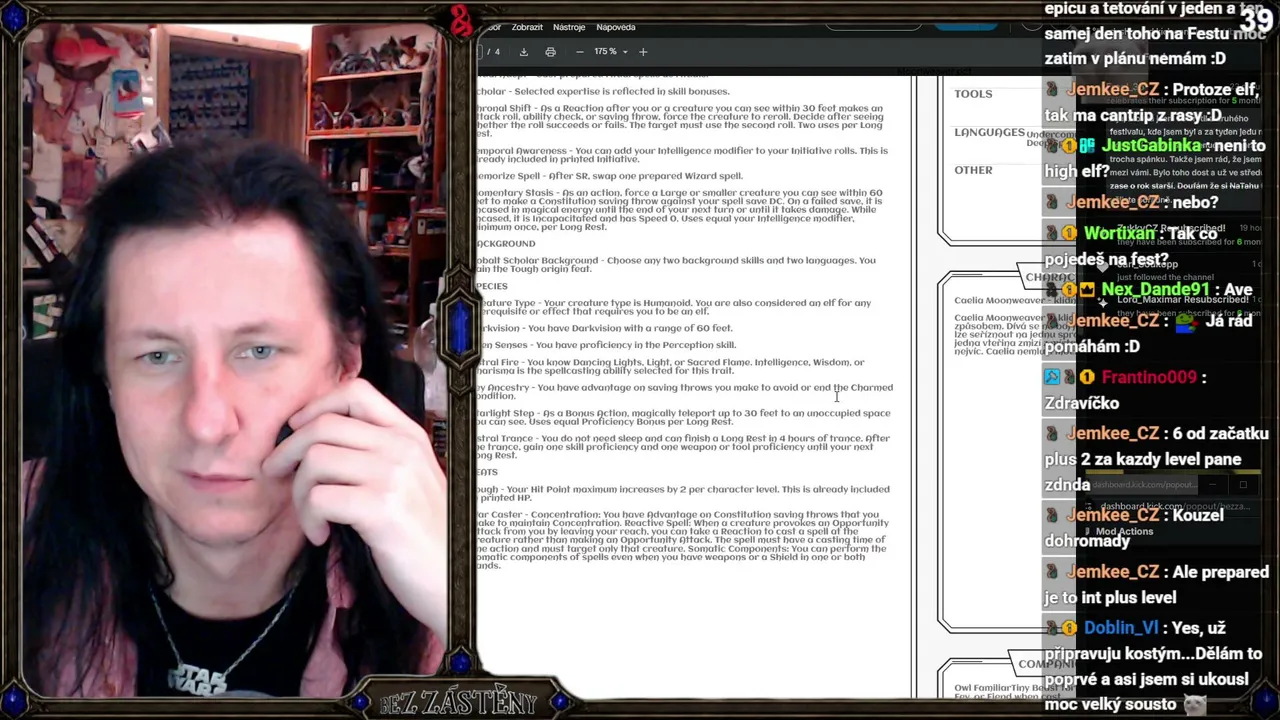This screenshot has height=720, width=1280.
Task: Click Jemkee_CZ on the 'Kouzel dohromady' message
Action: click(1113, 516)
